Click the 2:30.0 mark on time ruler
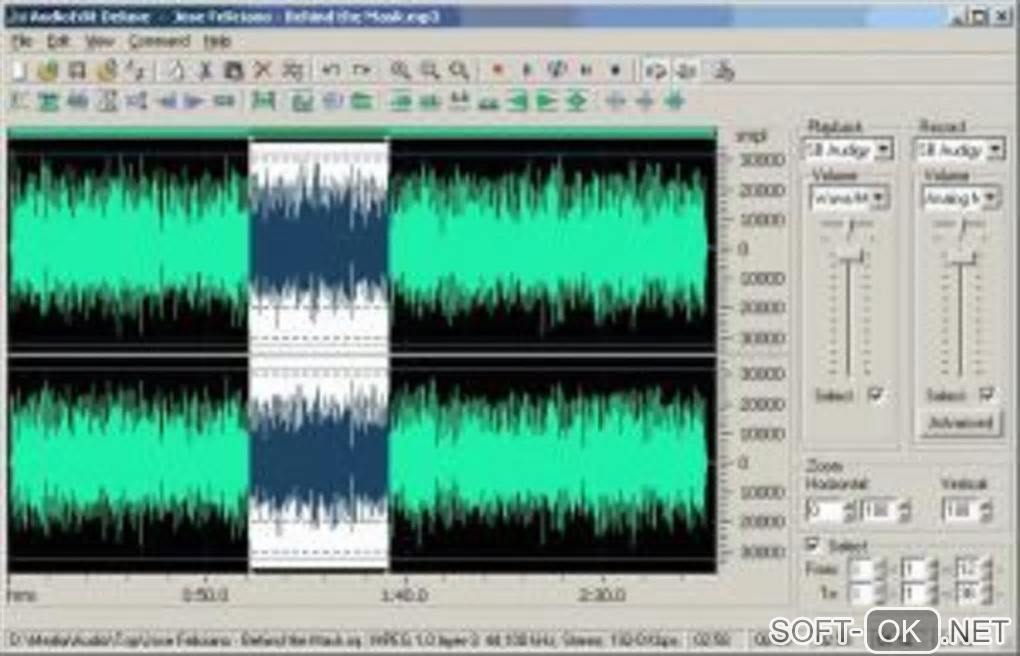Viewport: 1020px width, 656px height. pos(602,595)
